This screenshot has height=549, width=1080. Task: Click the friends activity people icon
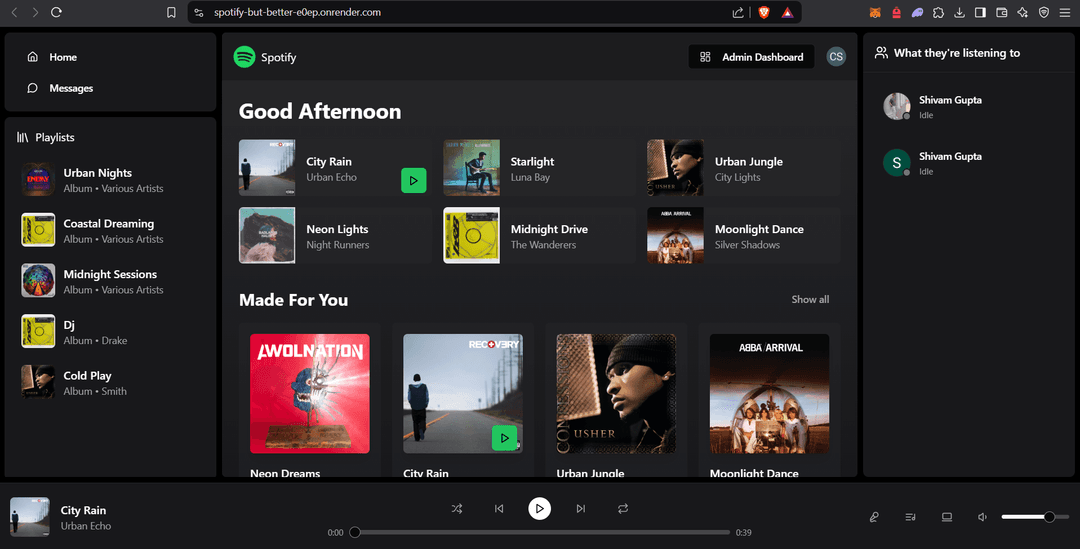(x=881, y=53)
